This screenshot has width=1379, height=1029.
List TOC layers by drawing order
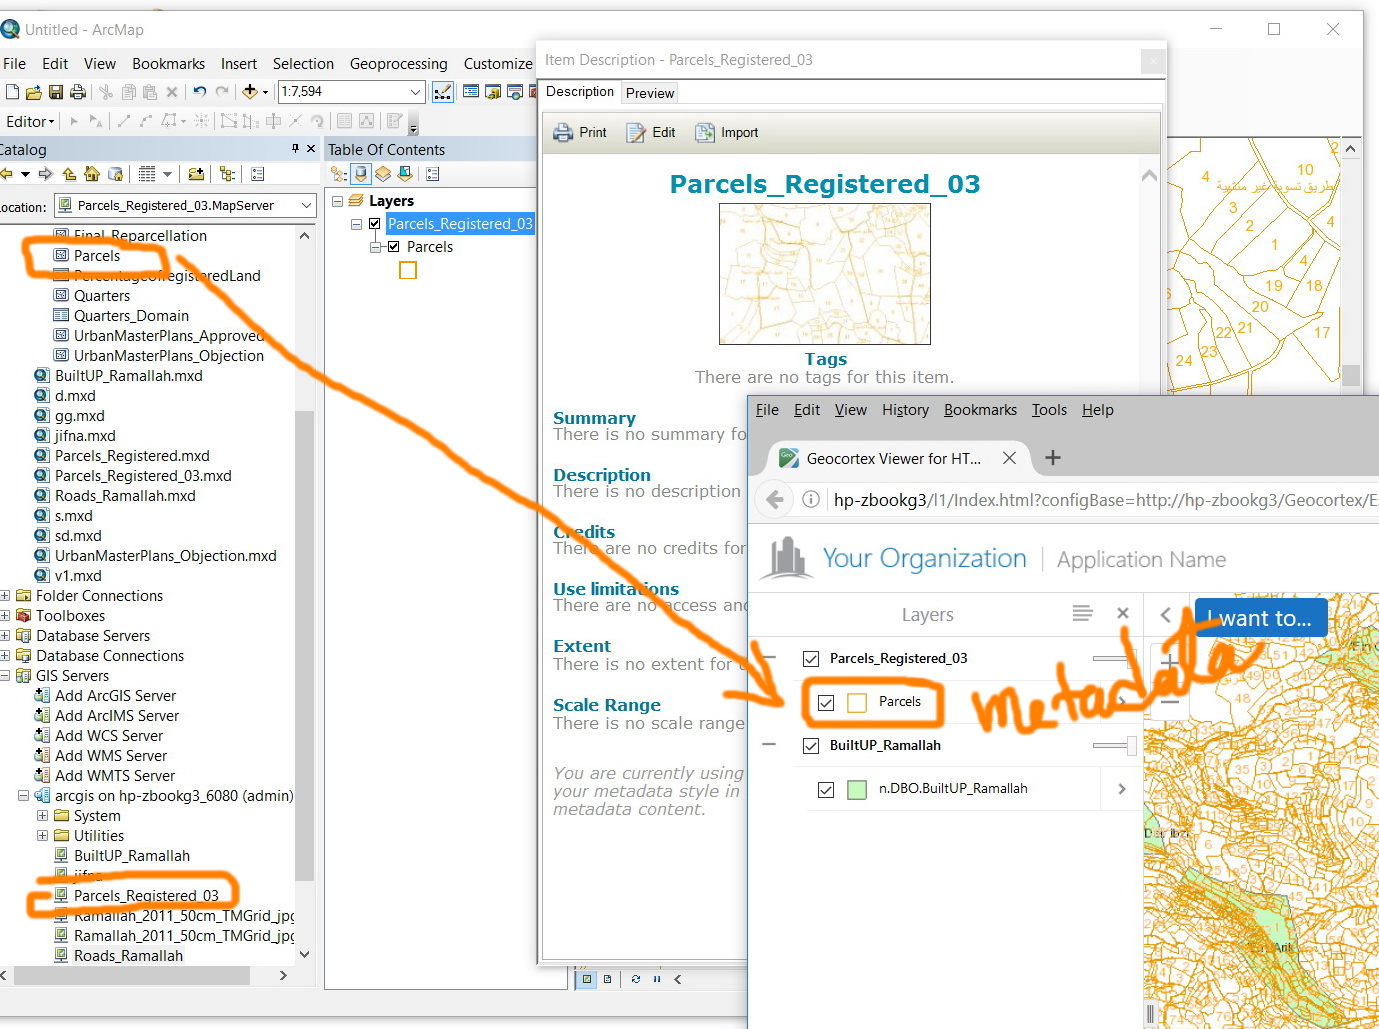click(339, 174)
